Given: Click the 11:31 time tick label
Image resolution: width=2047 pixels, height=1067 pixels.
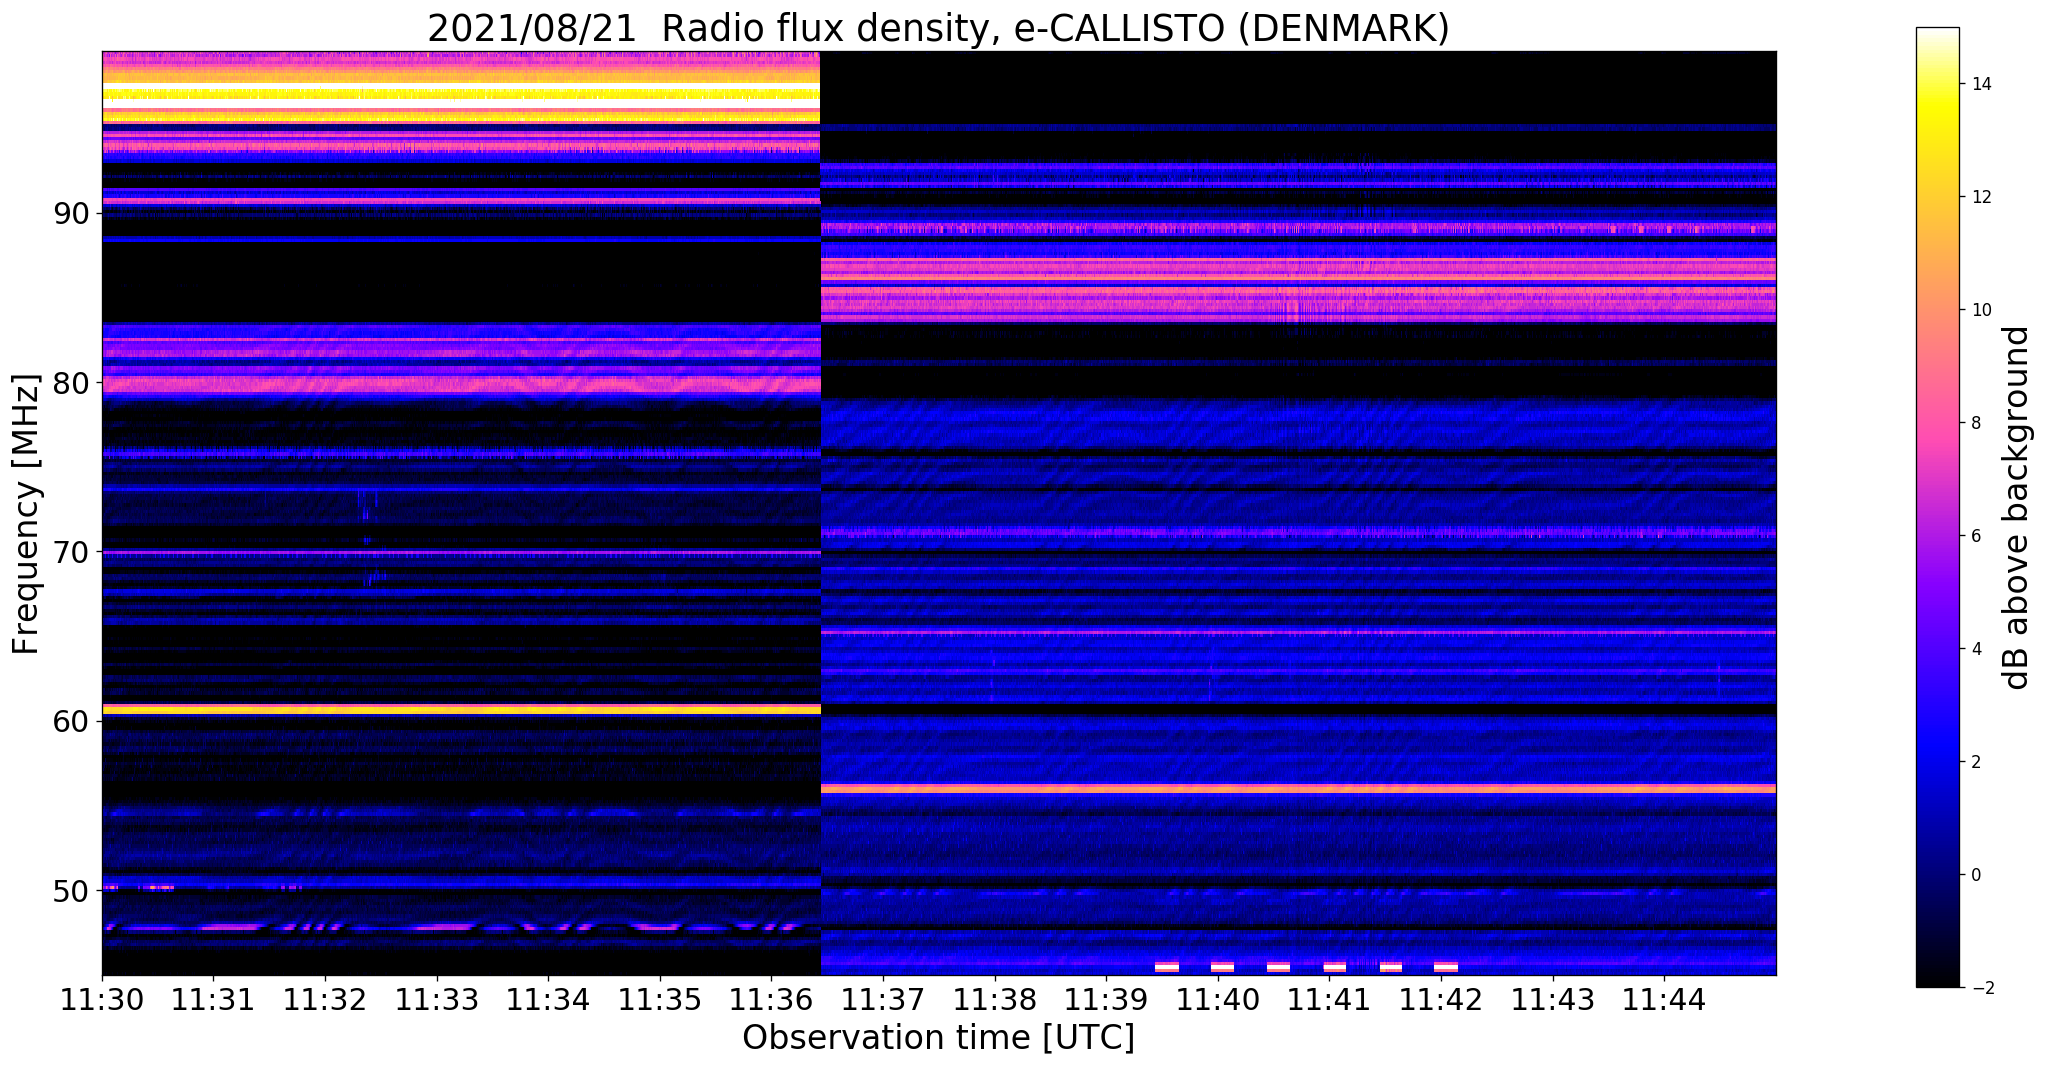Looking at the screenshot, I should coord(213,1000).
